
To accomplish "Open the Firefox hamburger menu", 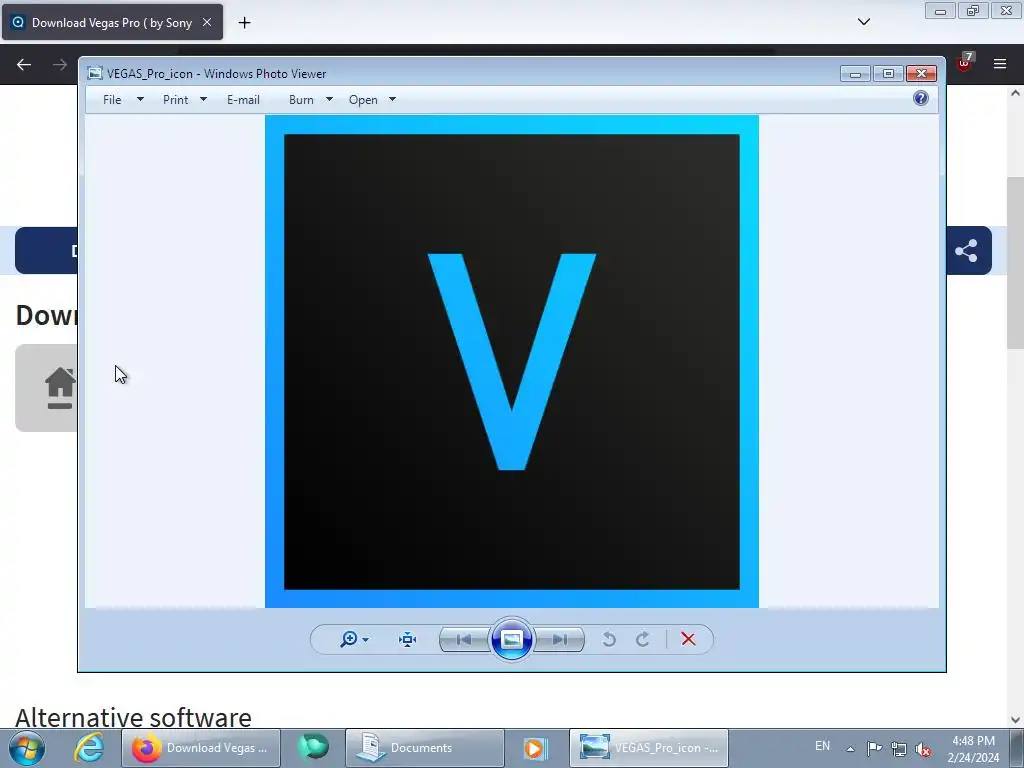I will click(1000, 64).
